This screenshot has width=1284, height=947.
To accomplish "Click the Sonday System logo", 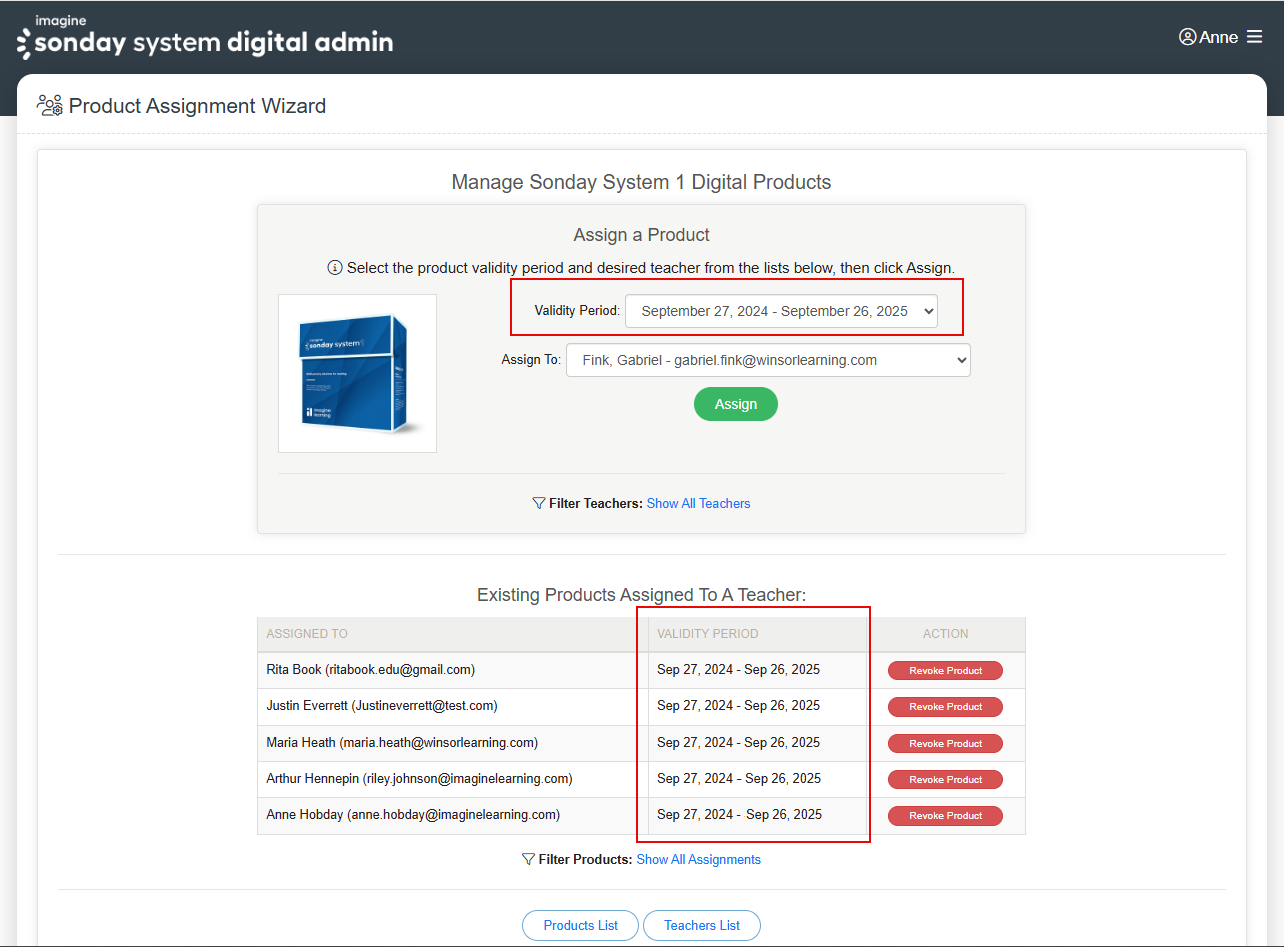I will click(205, 38).
